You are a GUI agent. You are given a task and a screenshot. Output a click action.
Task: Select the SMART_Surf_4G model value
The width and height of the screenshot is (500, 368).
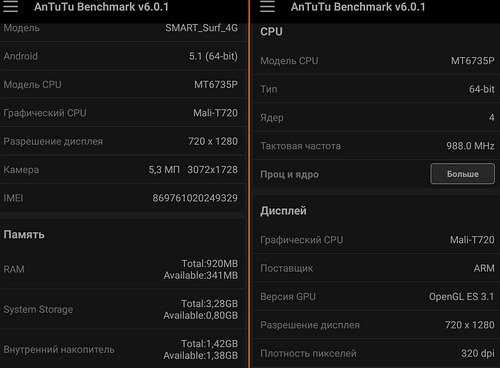coord(202,28)
